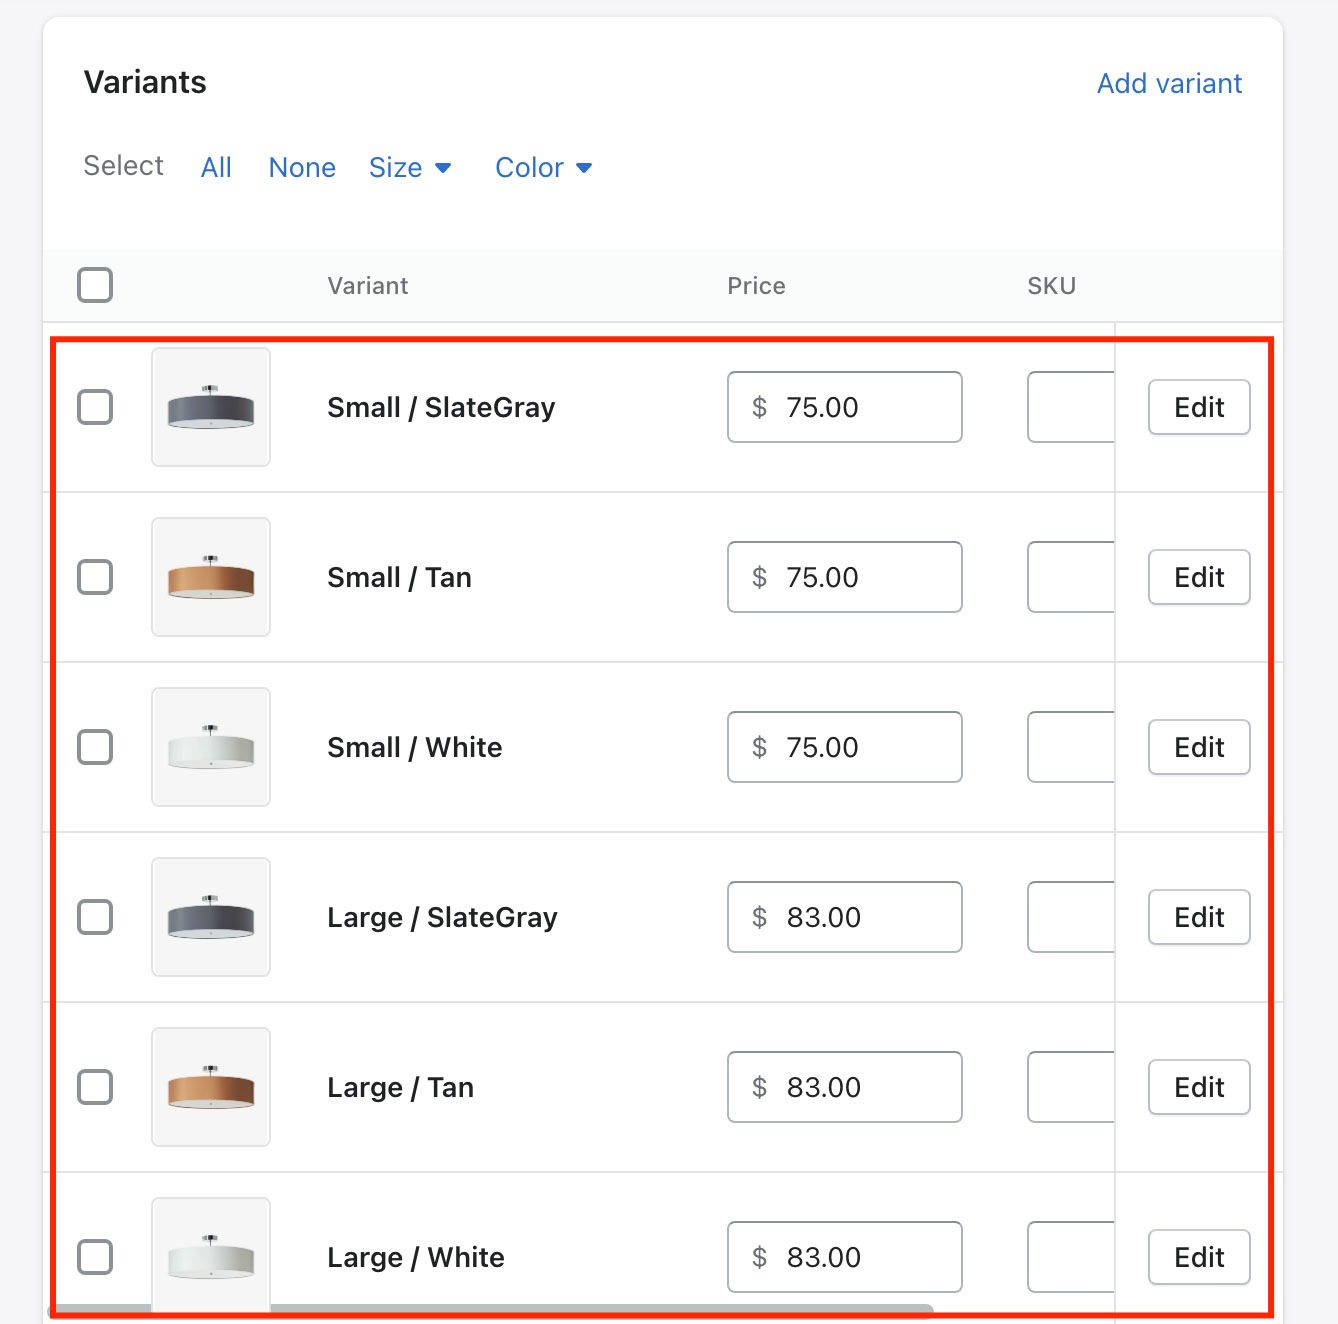The image size is (1338, 1324).
Task: Expand the Size selection dropdown
Action: pyautogui.click(x=410, y=167)
